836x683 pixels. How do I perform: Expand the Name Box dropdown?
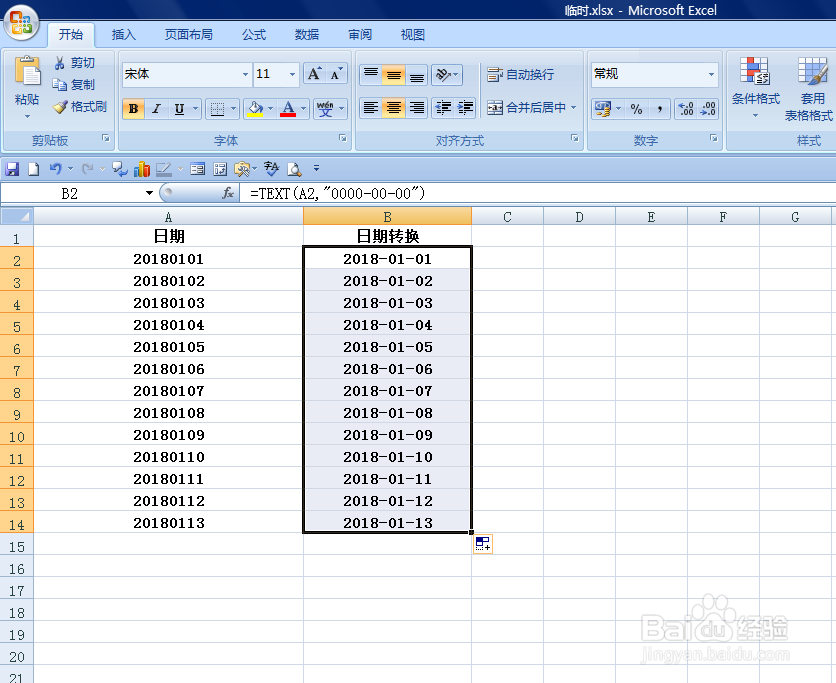tap(149, 193)
